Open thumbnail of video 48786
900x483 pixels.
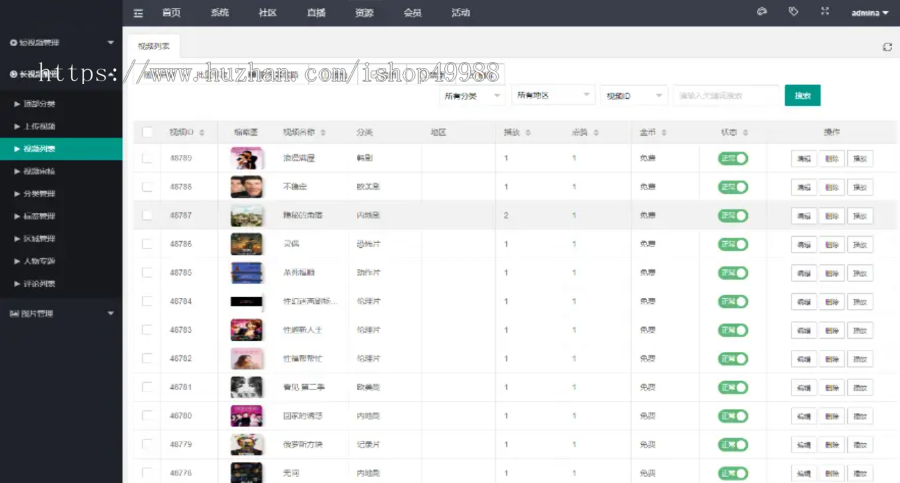tap(247, 244)
